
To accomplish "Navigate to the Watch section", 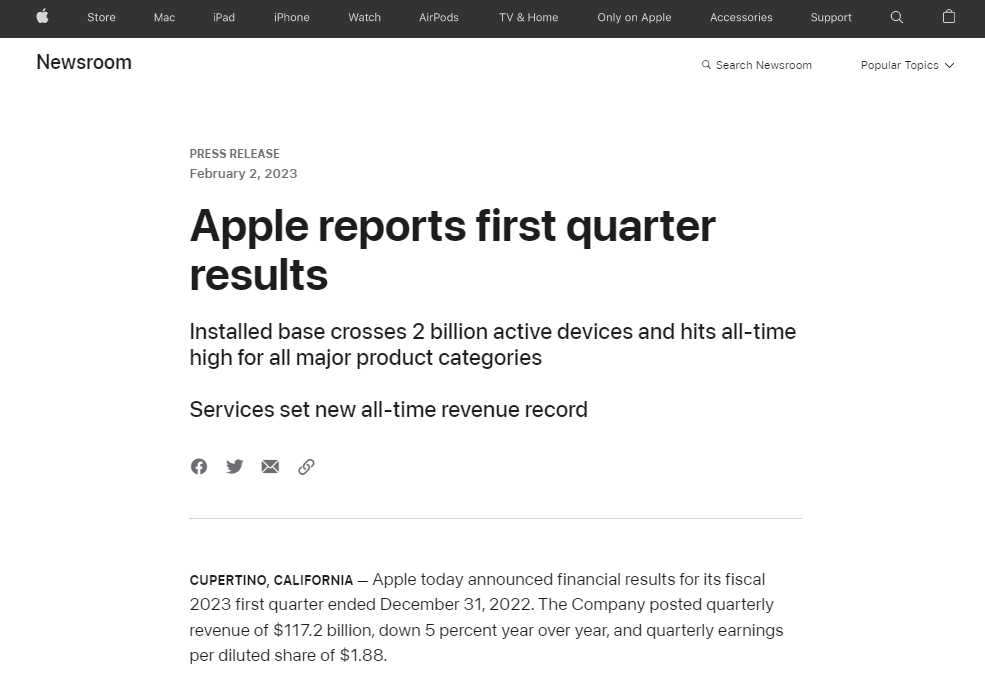I will pos(364,17).
